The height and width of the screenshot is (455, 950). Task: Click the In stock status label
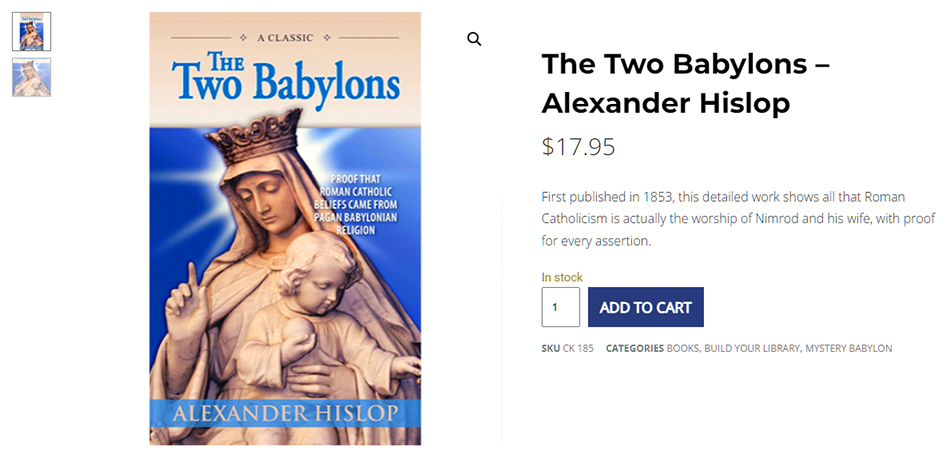click(x=562, y=277)
